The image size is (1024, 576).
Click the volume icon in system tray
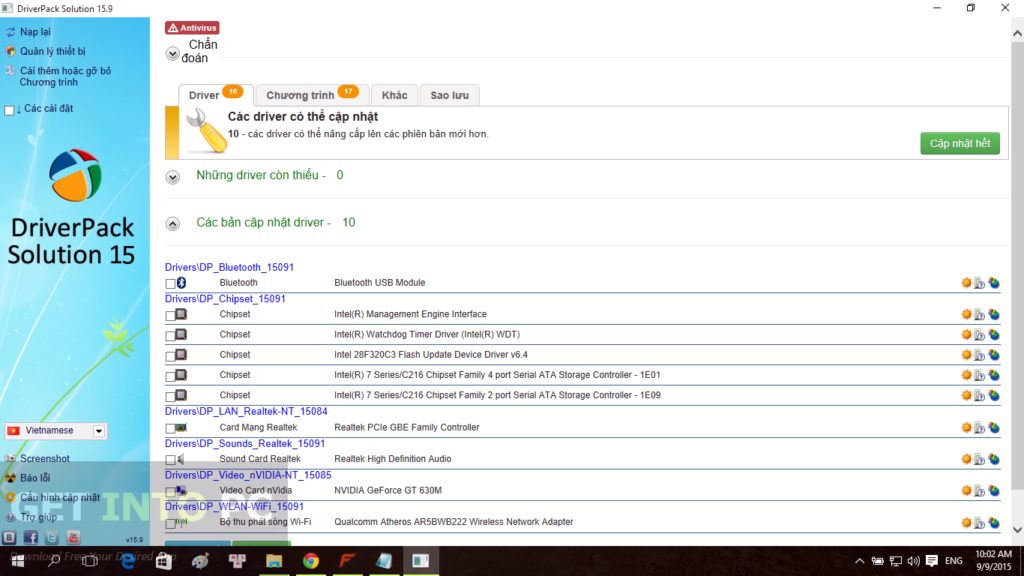click(x=913, y=561)
